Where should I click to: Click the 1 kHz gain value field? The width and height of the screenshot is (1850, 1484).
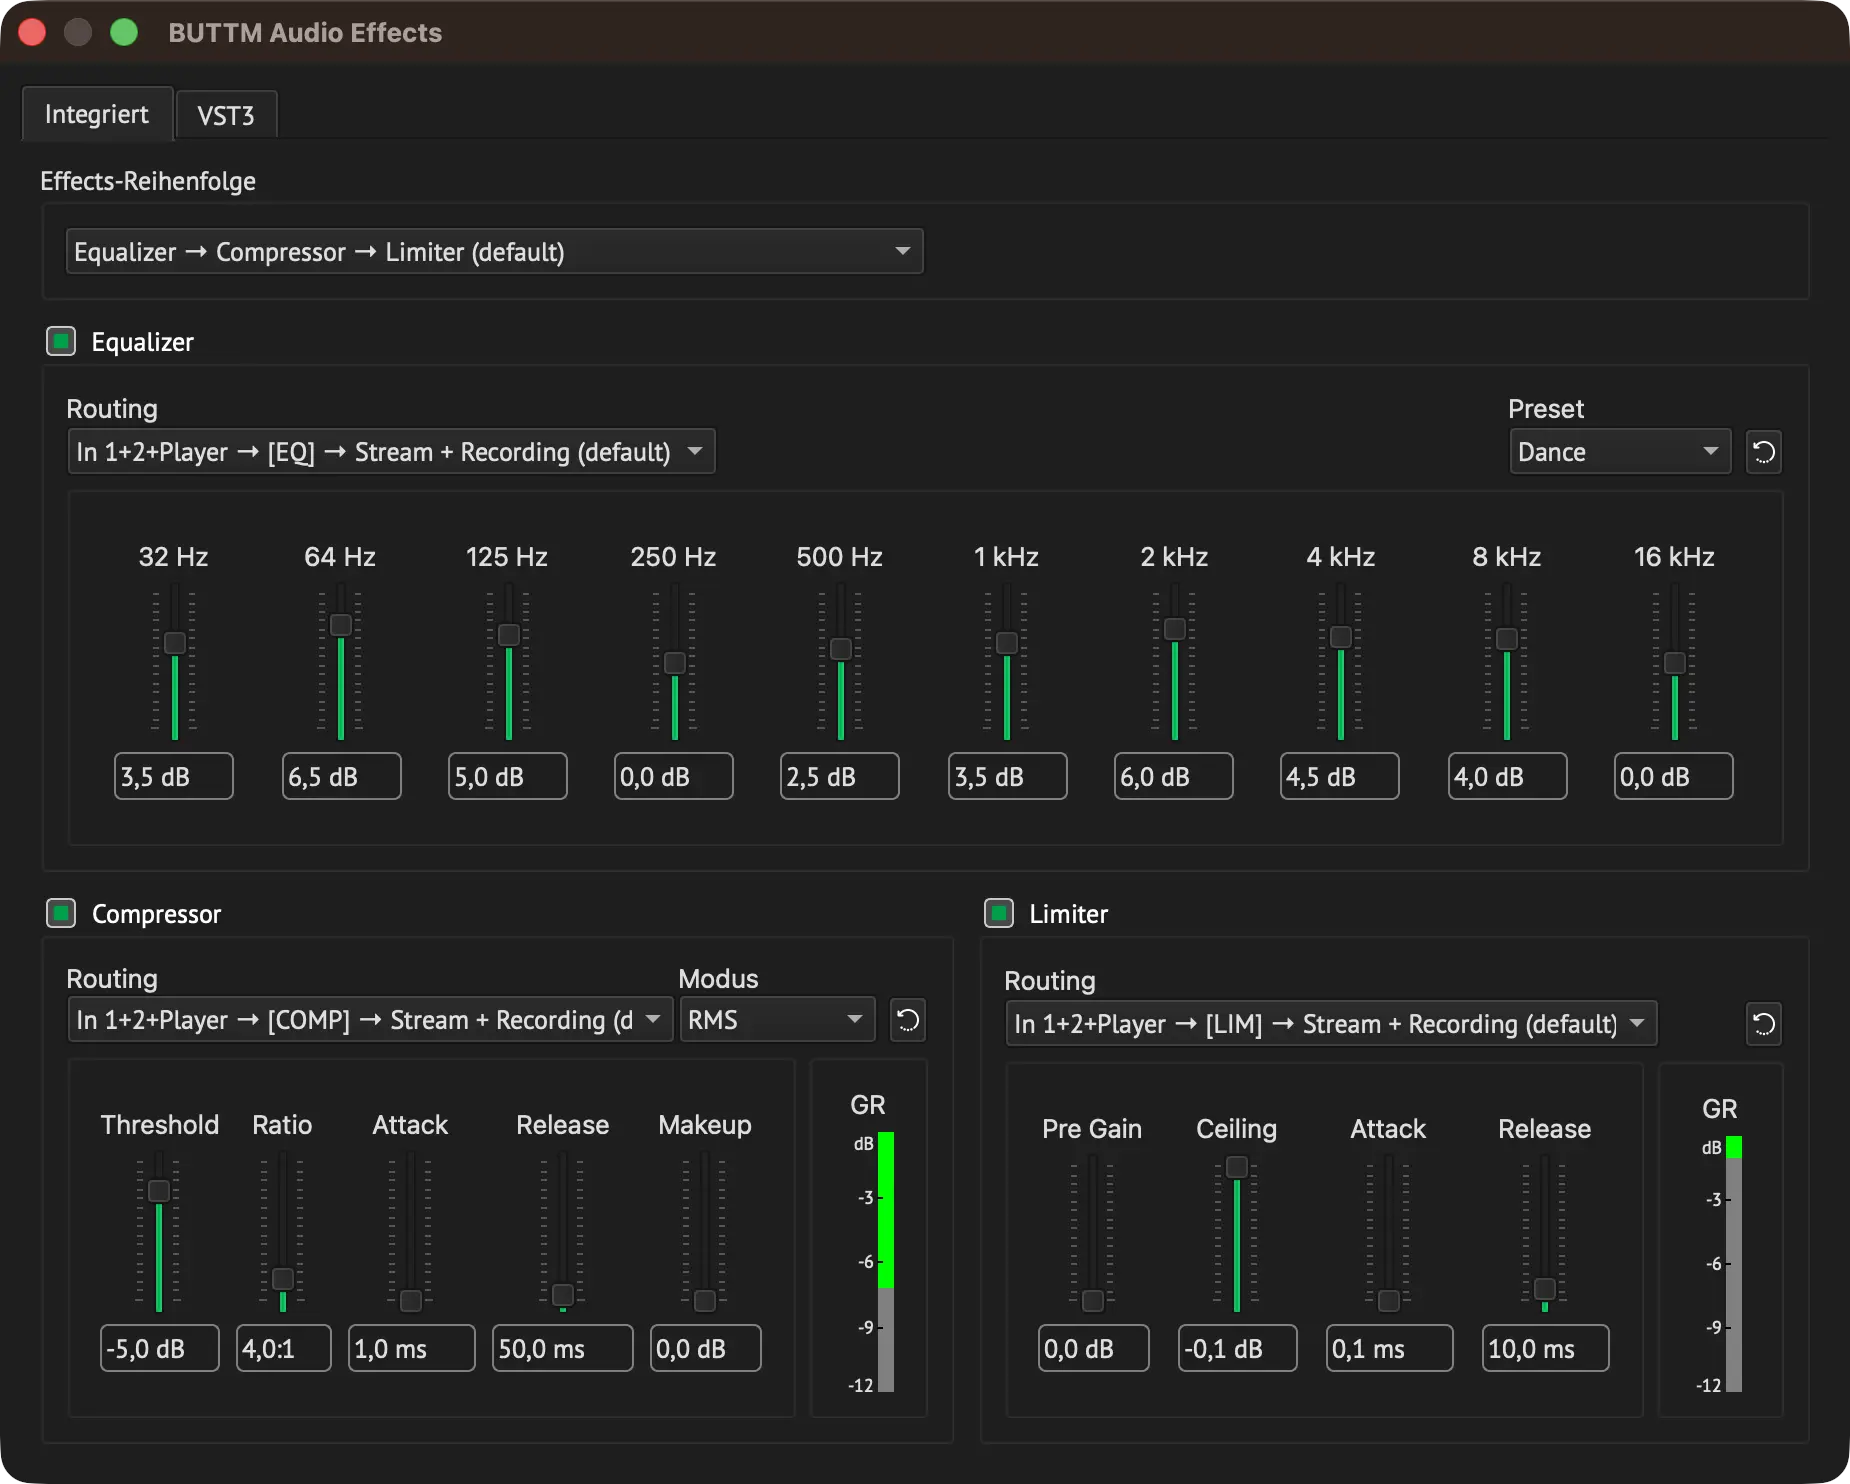(x=1008, y=776)
